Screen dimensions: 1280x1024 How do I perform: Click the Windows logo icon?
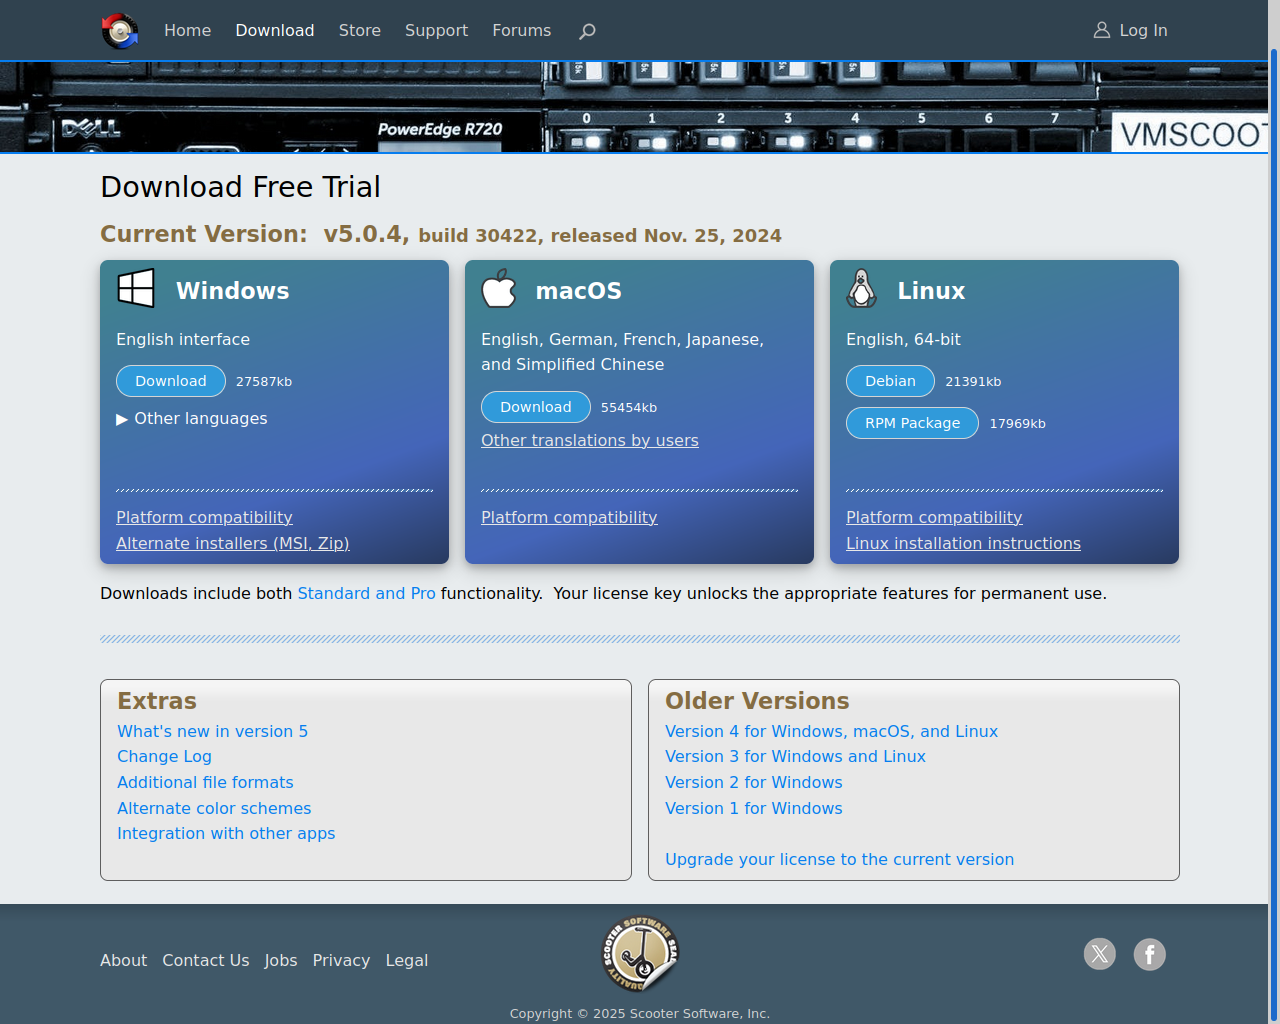tap(136, 289)
